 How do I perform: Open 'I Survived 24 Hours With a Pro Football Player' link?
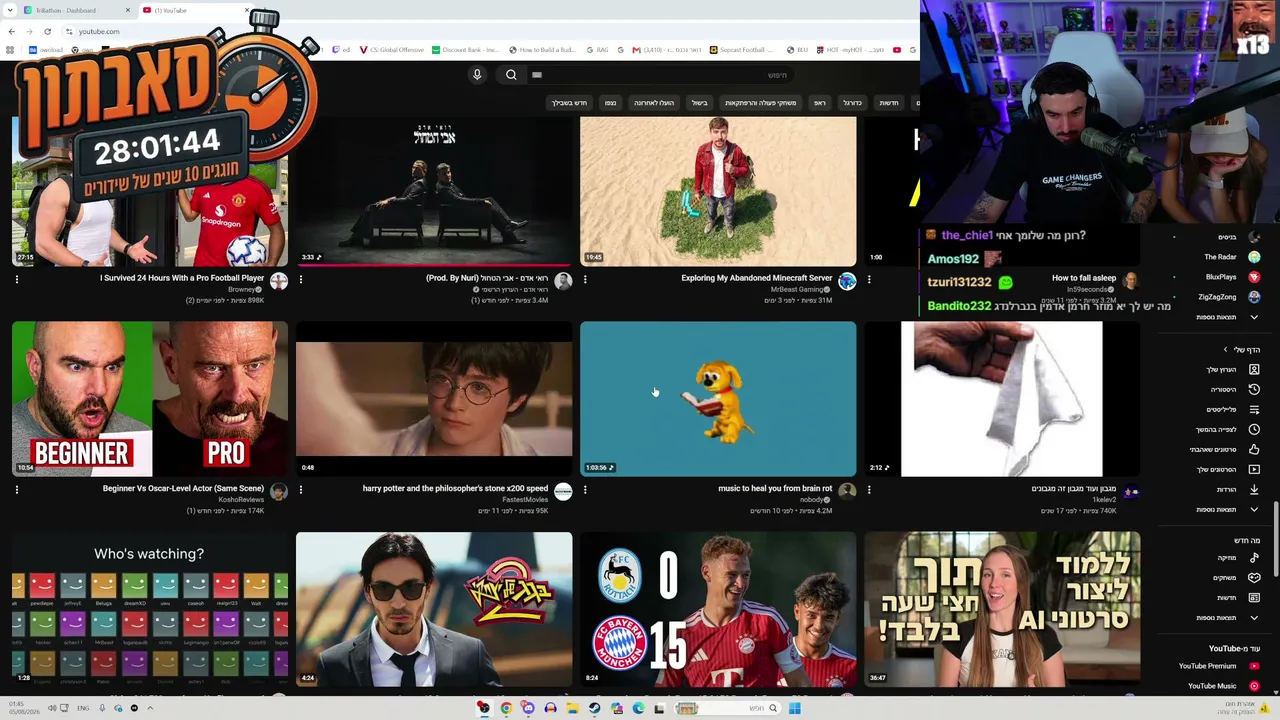pos(182,278)
